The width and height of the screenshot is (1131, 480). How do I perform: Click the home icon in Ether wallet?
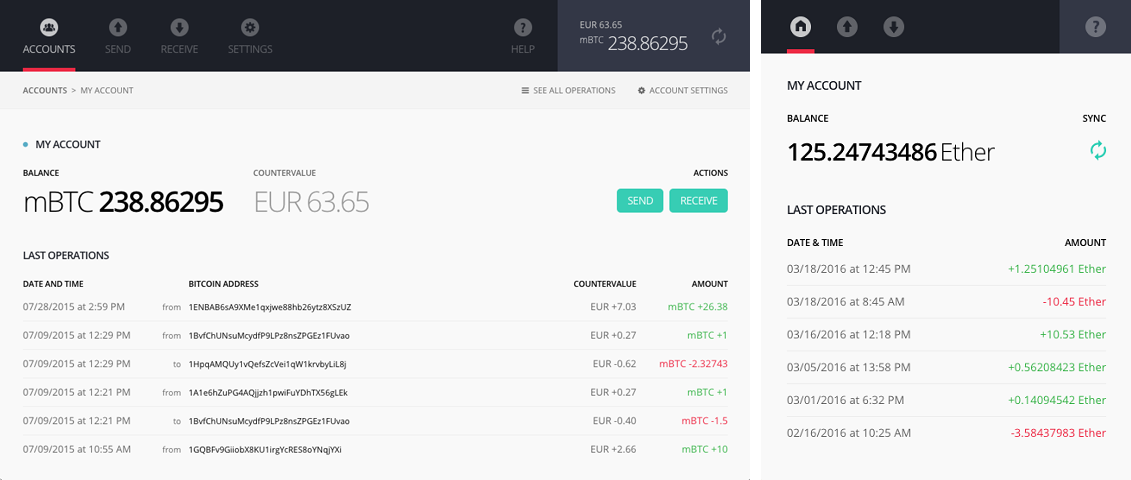(x=801, y=27)
